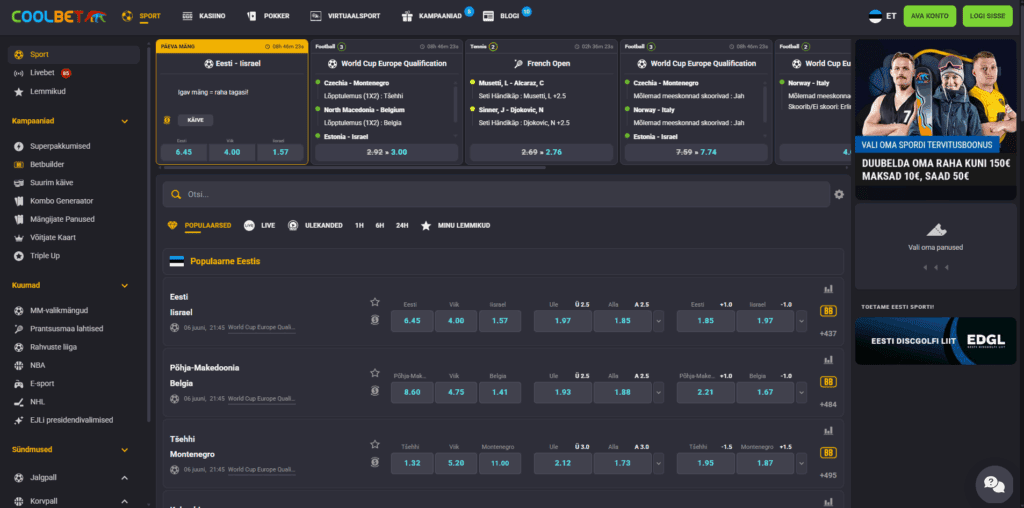Open NBA in sidebar
This screenshot has height=508, width=1024.
(38, 366)
